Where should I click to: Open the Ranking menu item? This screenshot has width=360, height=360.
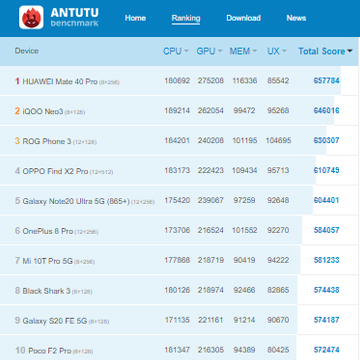(x=186, y=18)
